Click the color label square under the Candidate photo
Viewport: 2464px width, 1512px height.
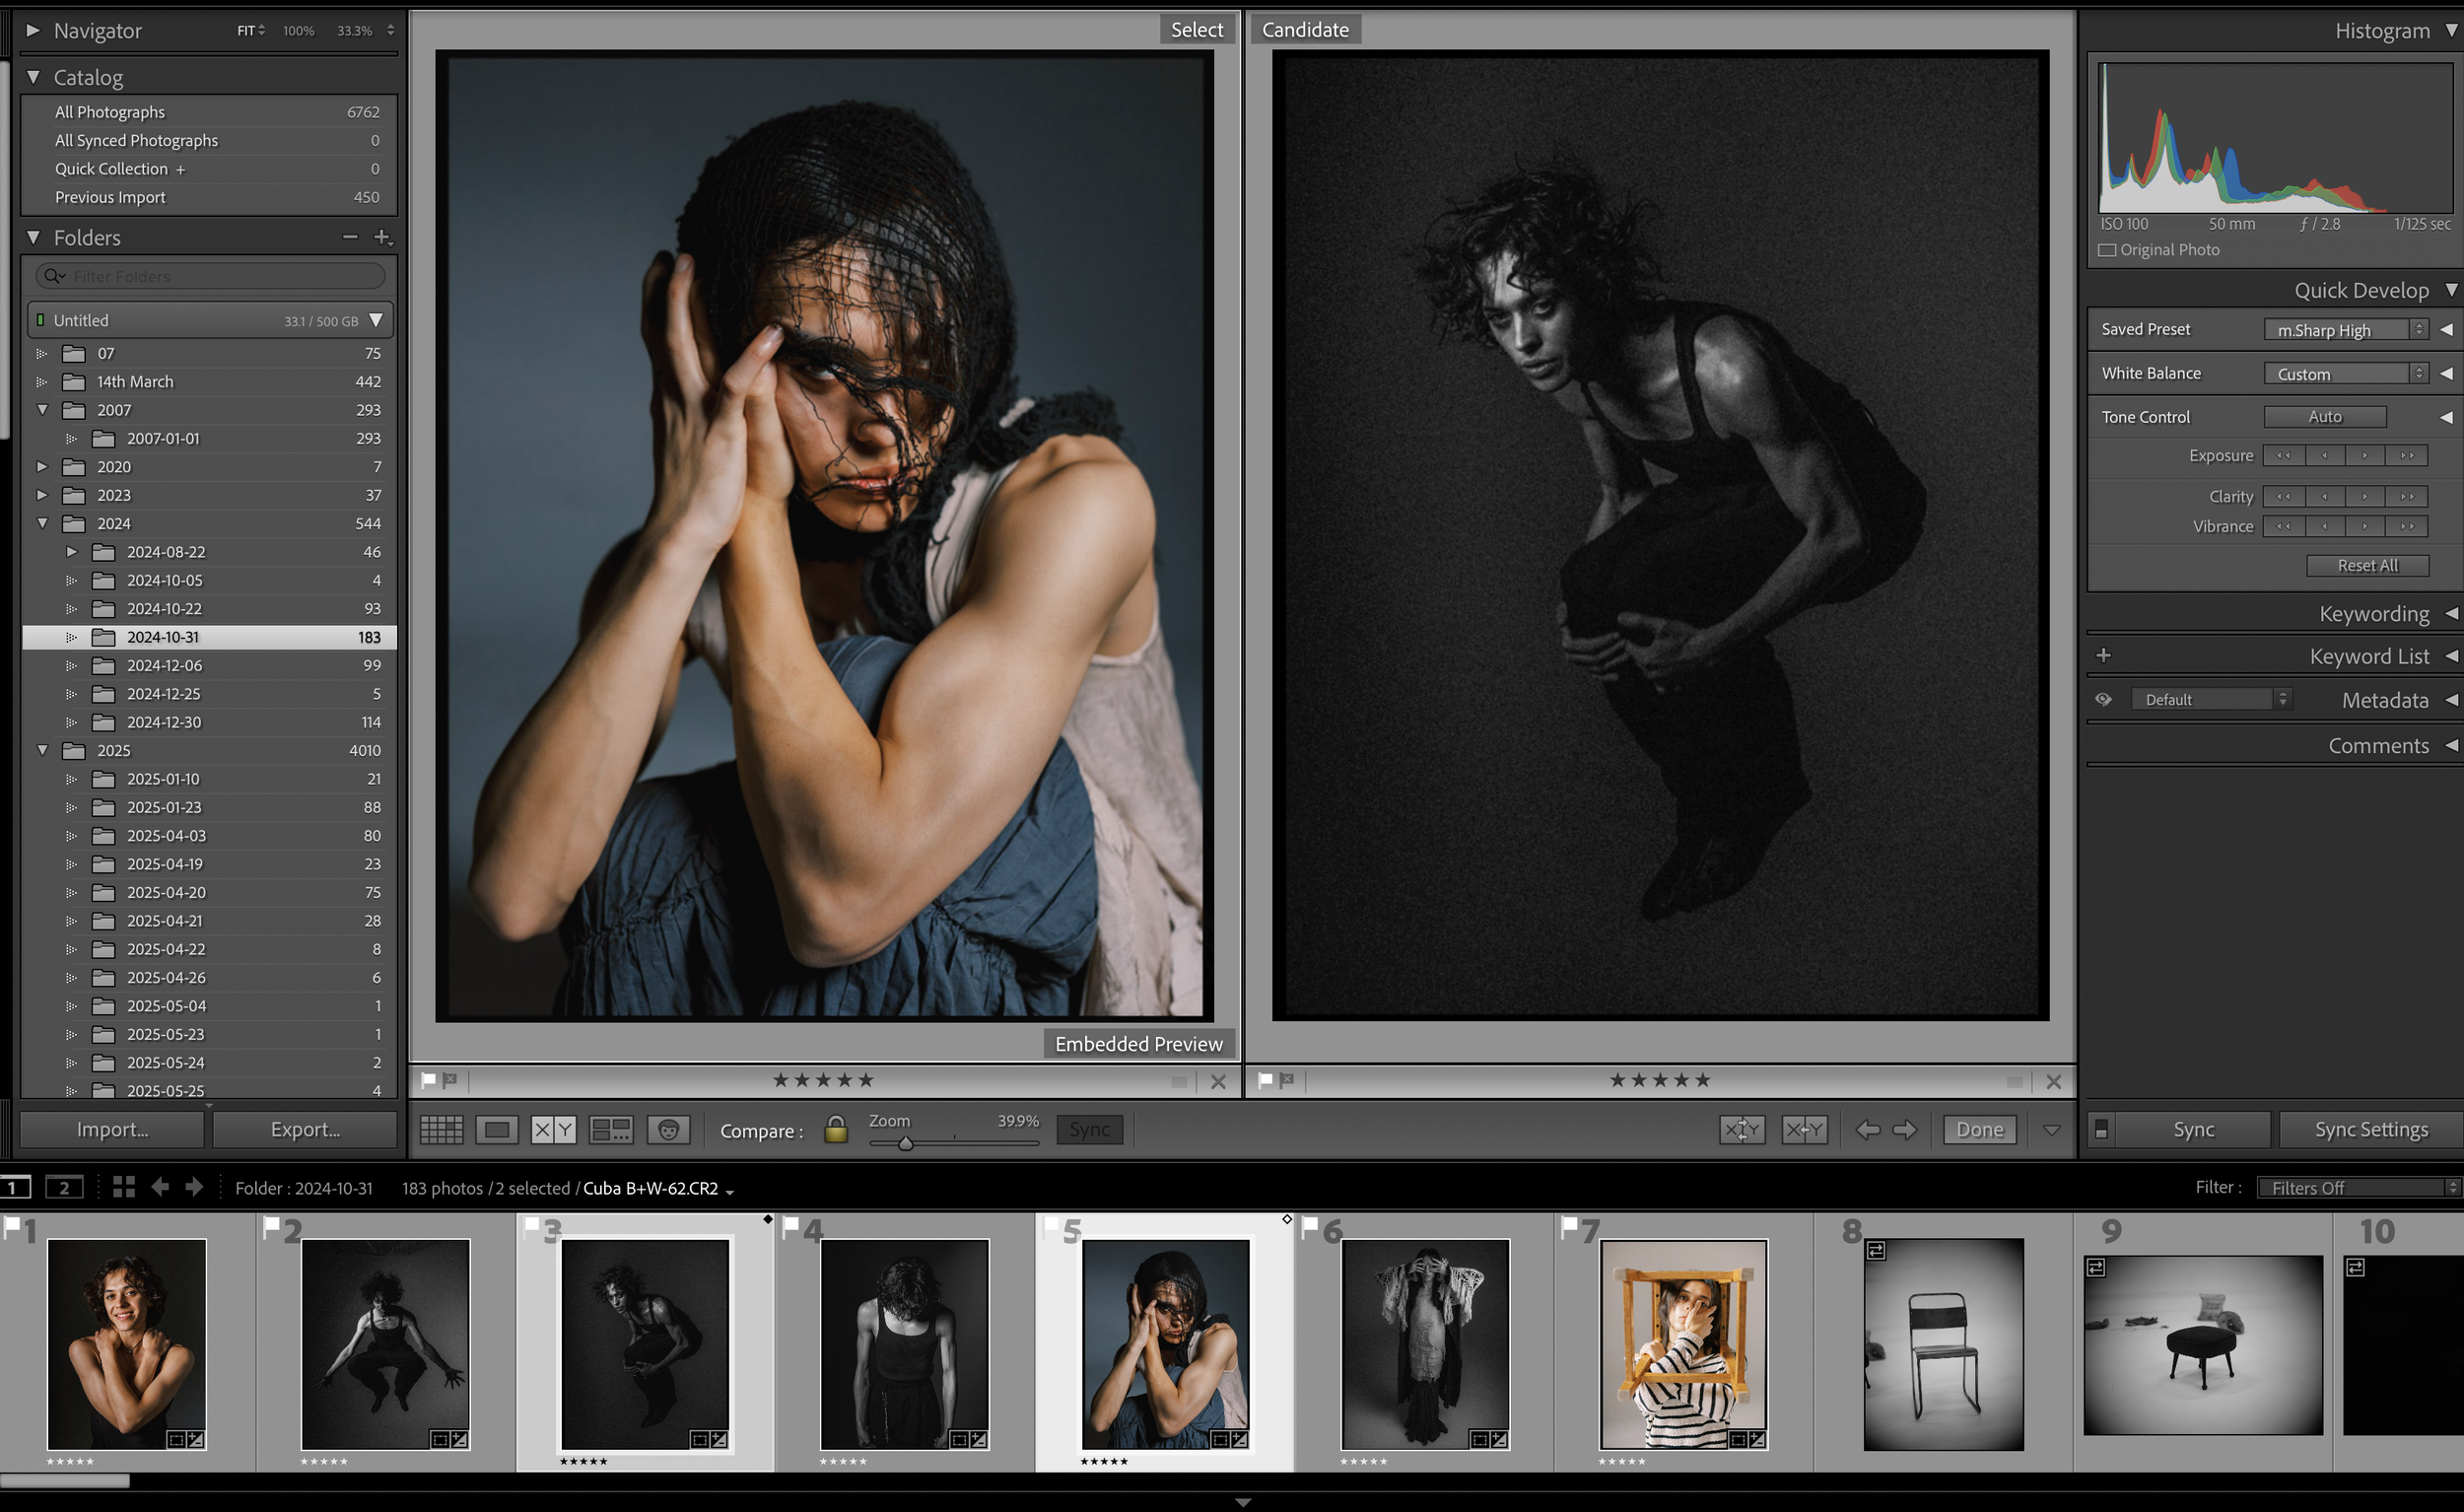point(2015,1081)
